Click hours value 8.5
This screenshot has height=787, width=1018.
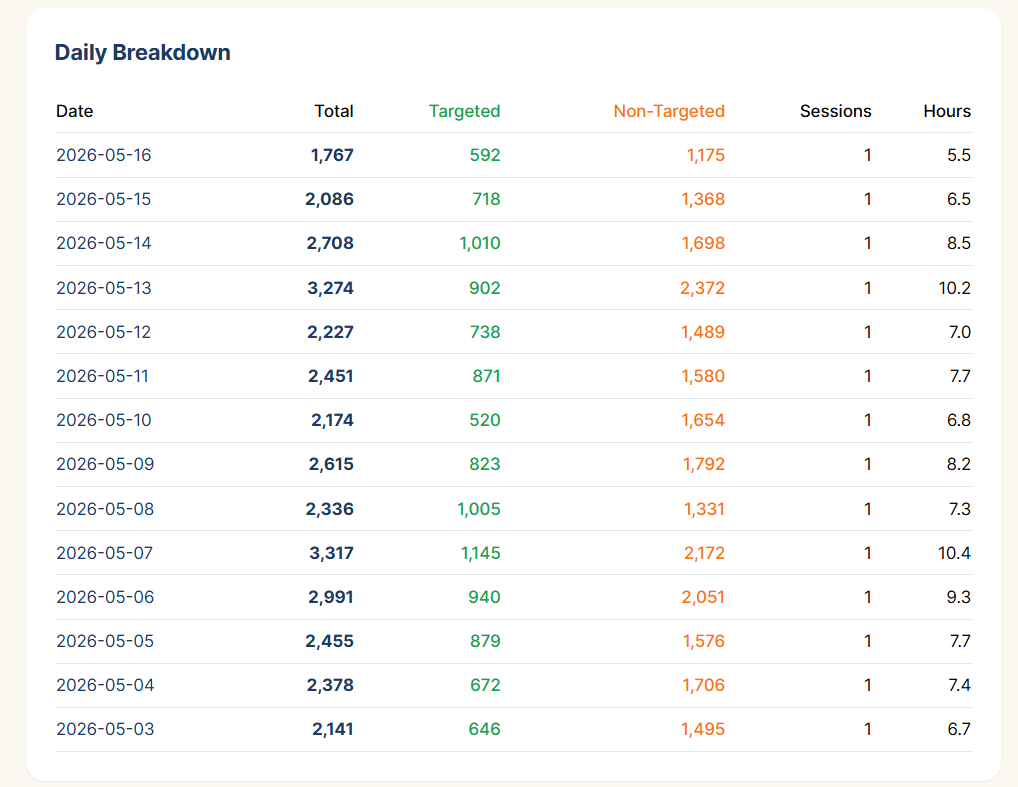[959, 244]
